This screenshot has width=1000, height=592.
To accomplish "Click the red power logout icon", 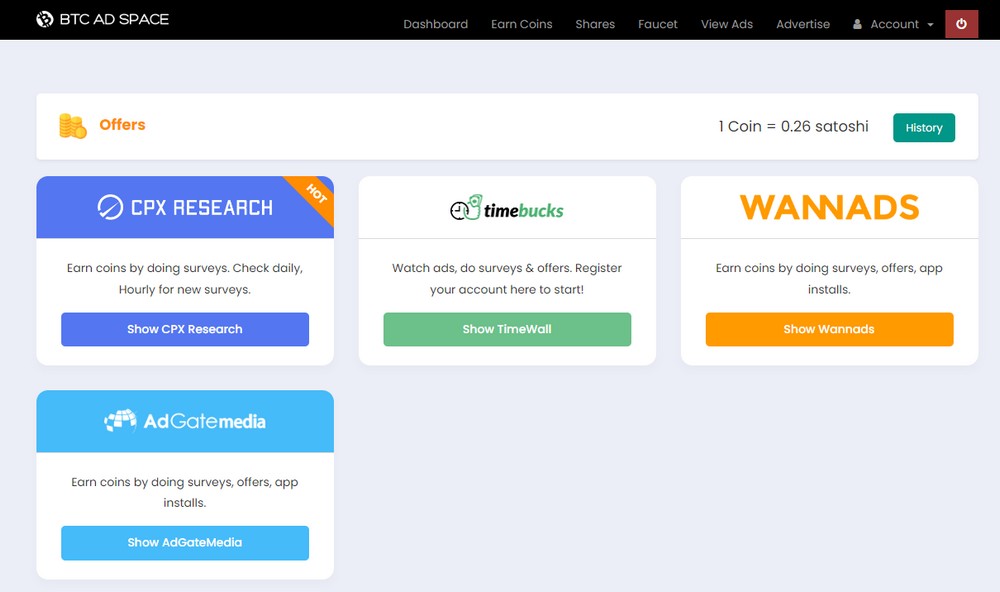I will pos(961,24).
